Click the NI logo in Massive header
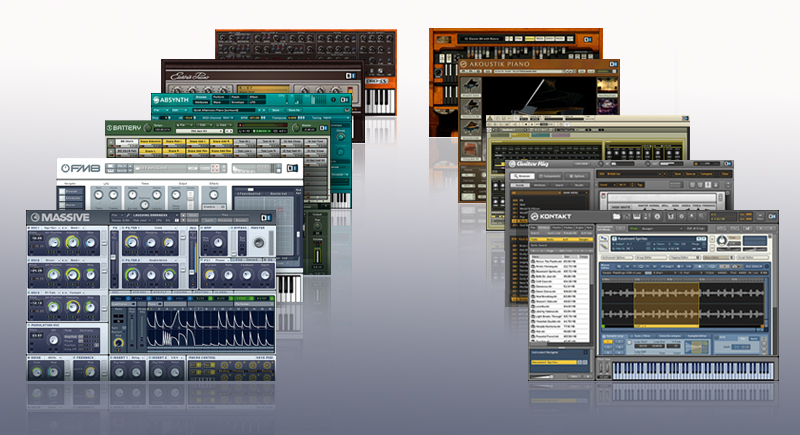Screen dimensions: 800x435 (266, 218)
